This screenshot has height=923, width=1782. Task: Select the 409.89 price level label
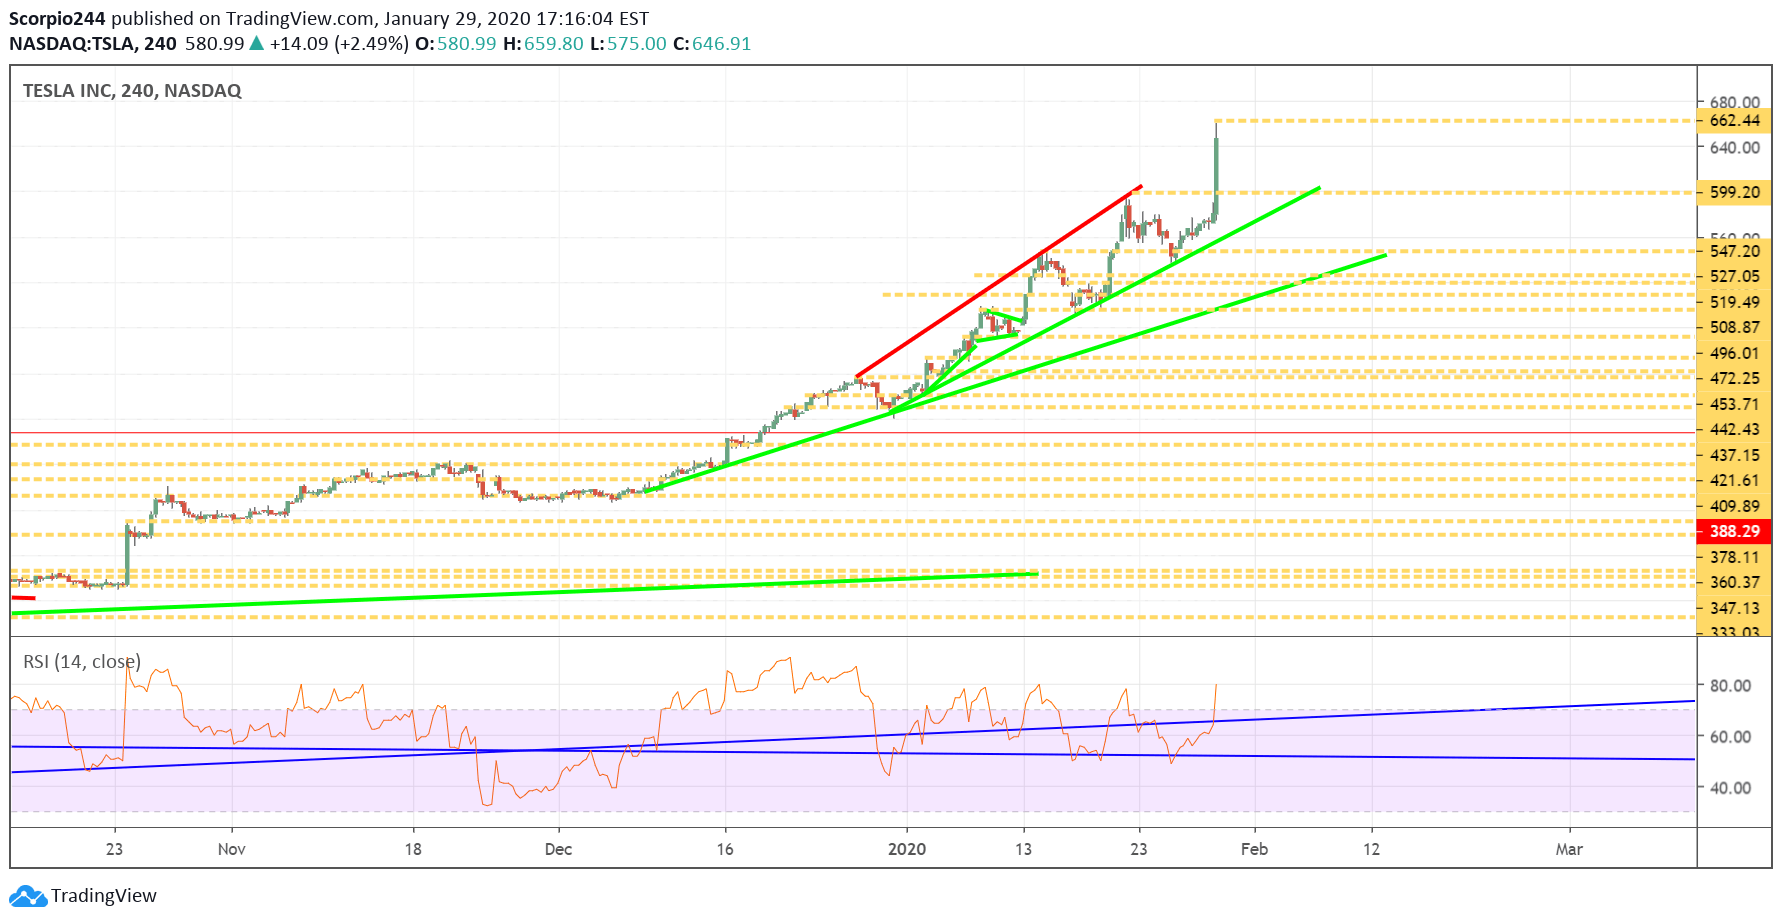(x=1734, y=506)
